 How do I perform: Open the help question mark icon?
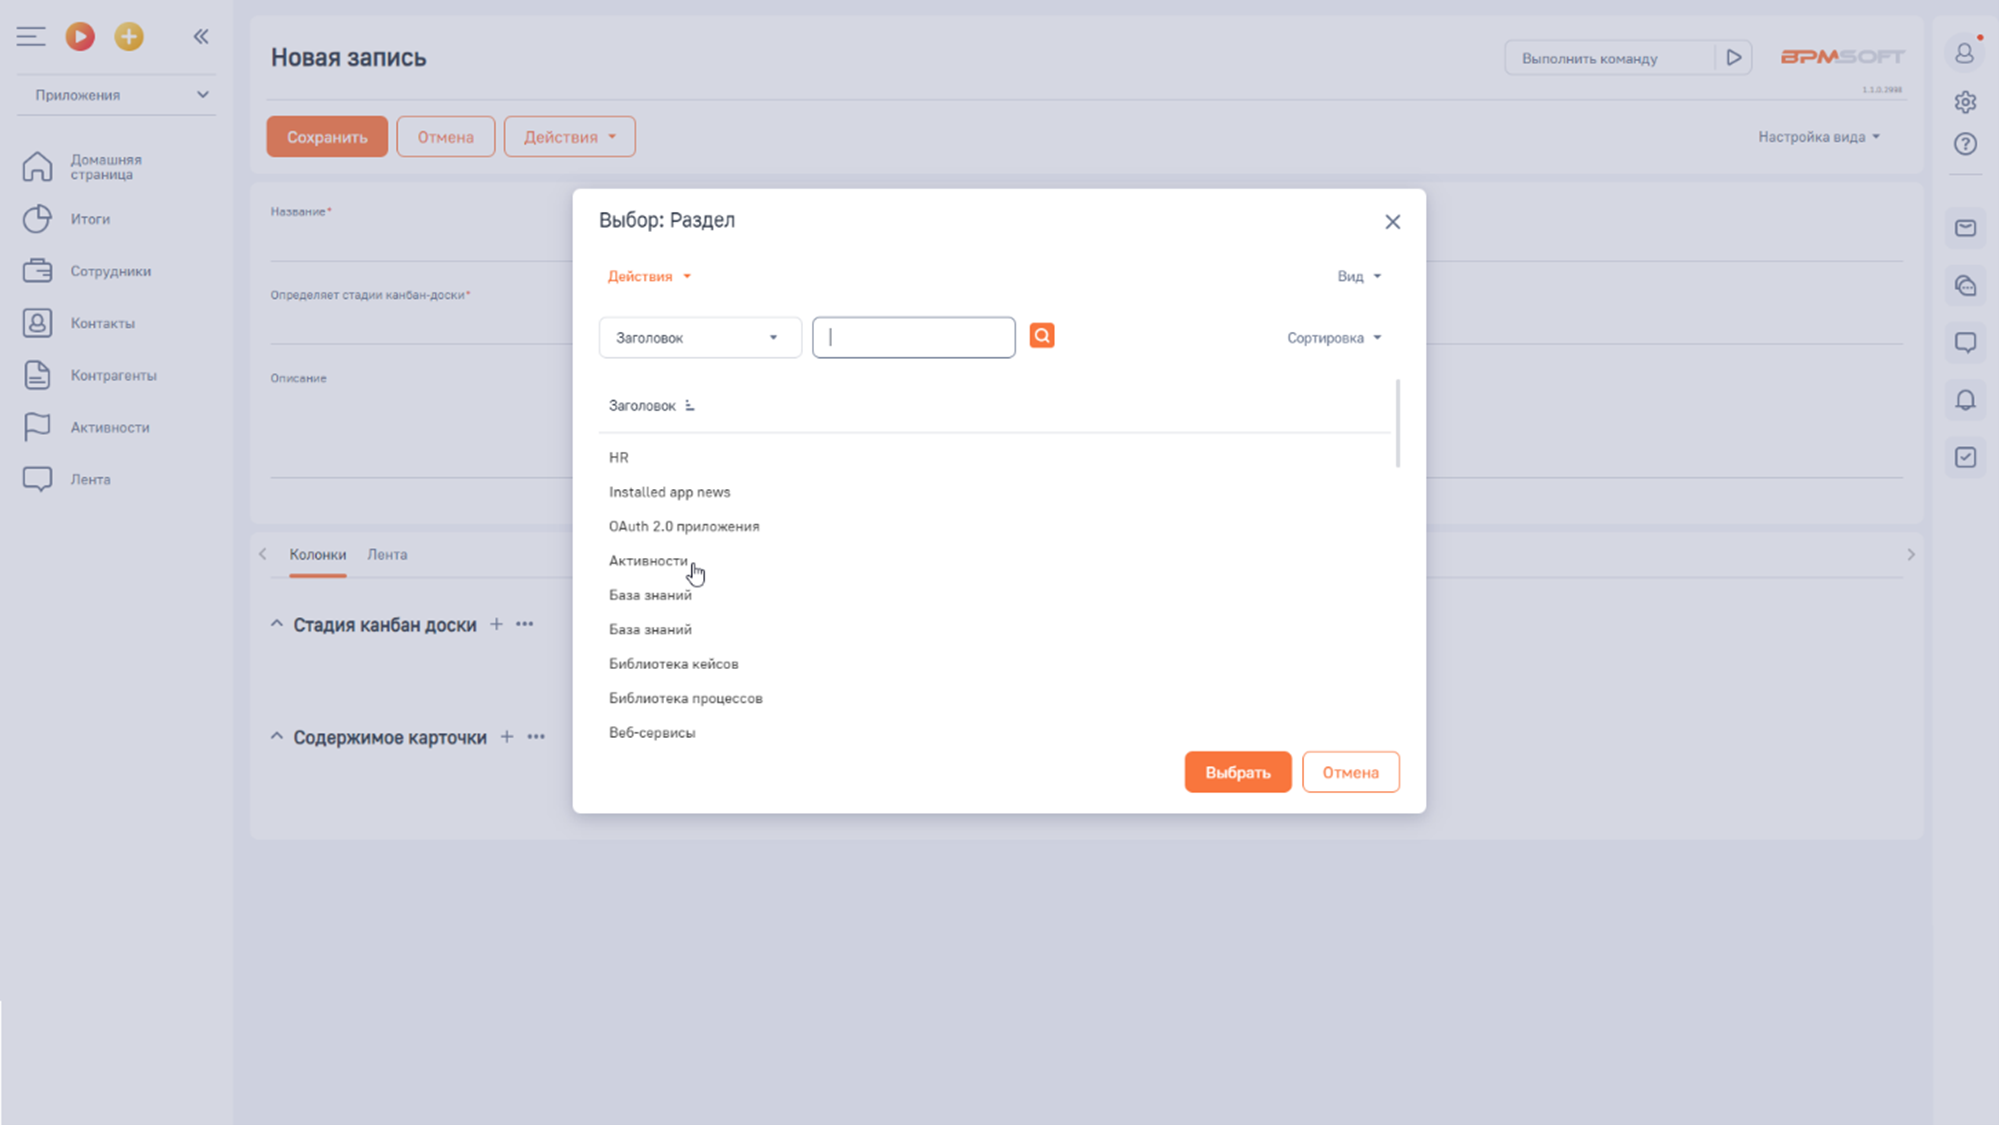1965,144
